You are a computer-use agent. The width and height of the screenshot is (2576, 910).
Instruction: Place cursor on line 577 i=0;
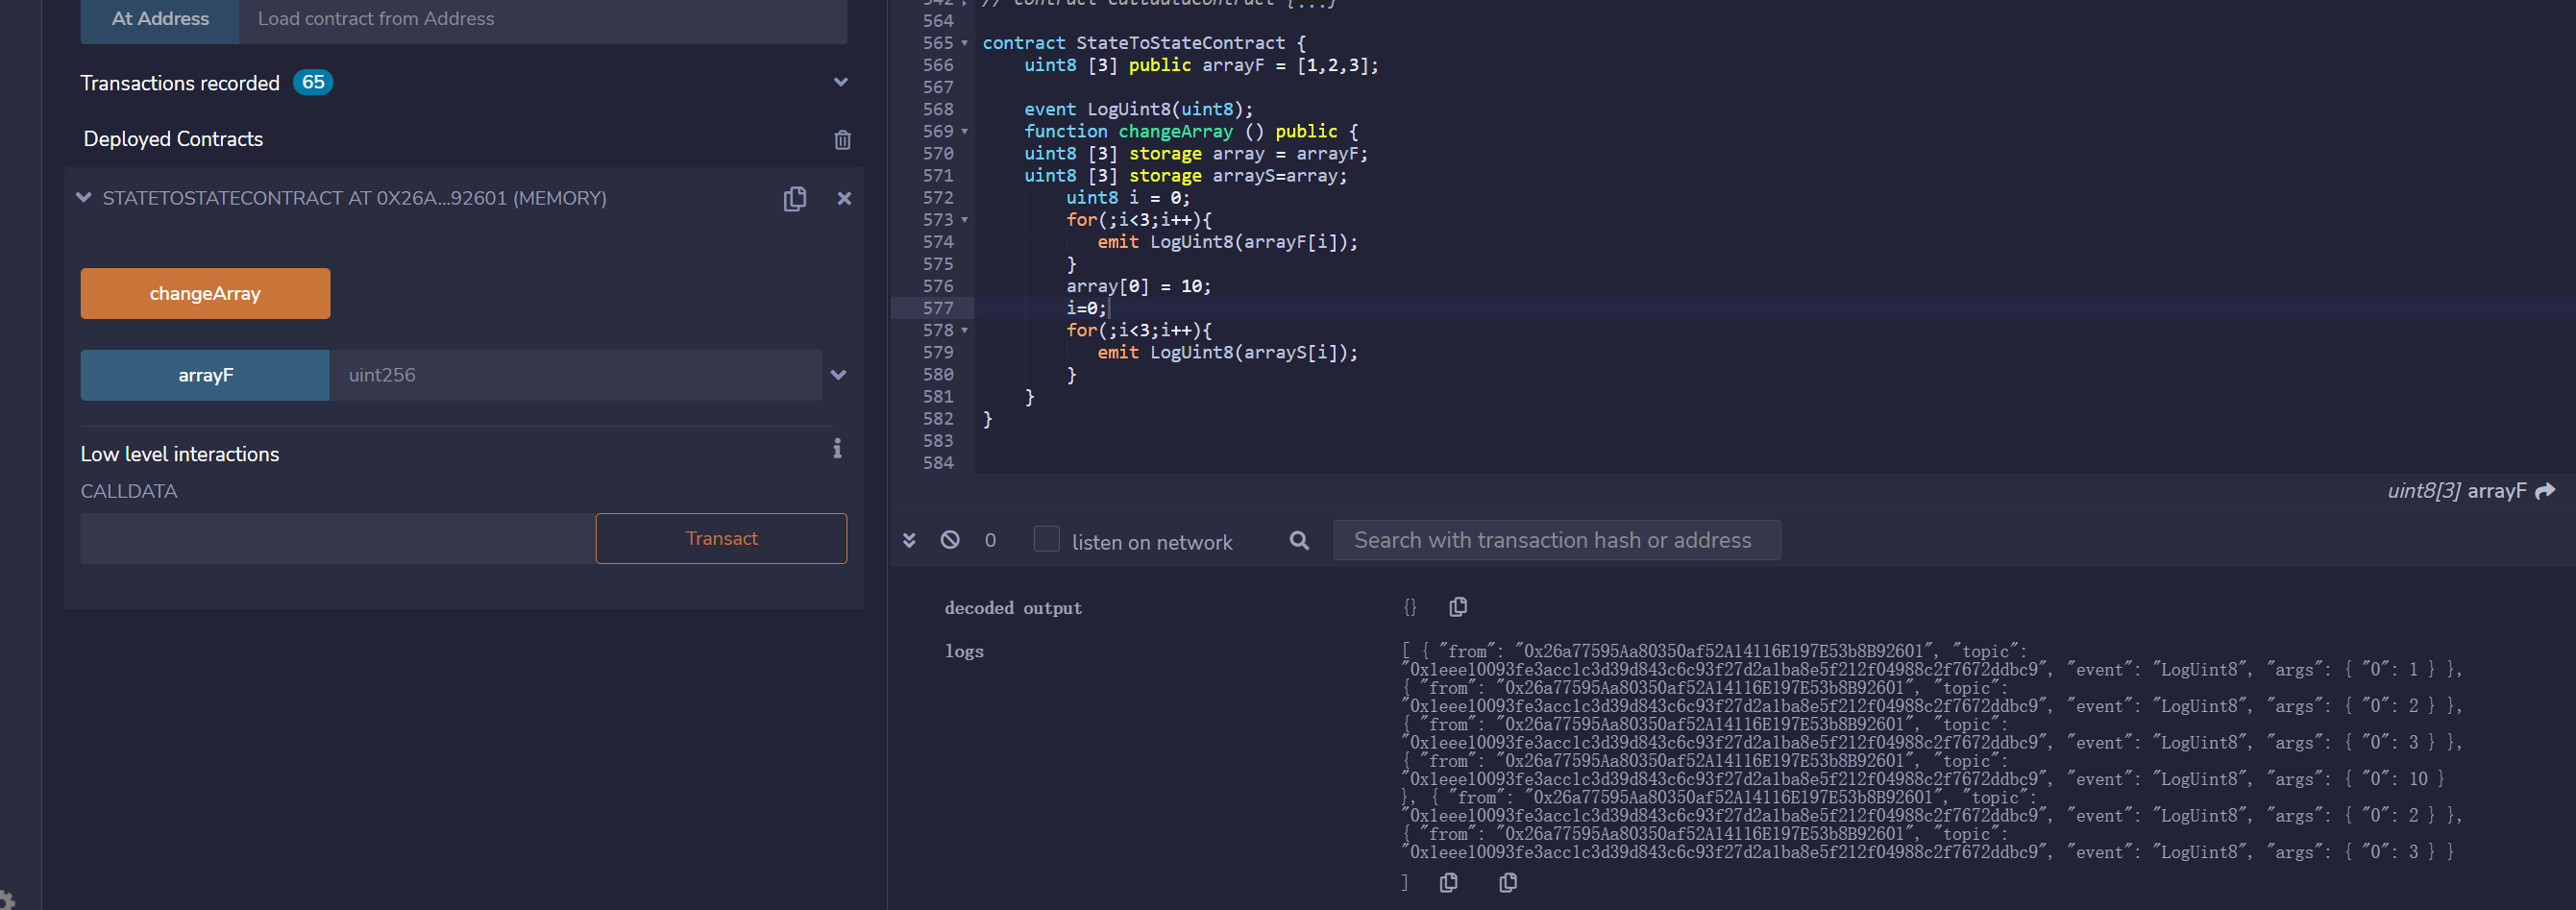(1085, 309)
